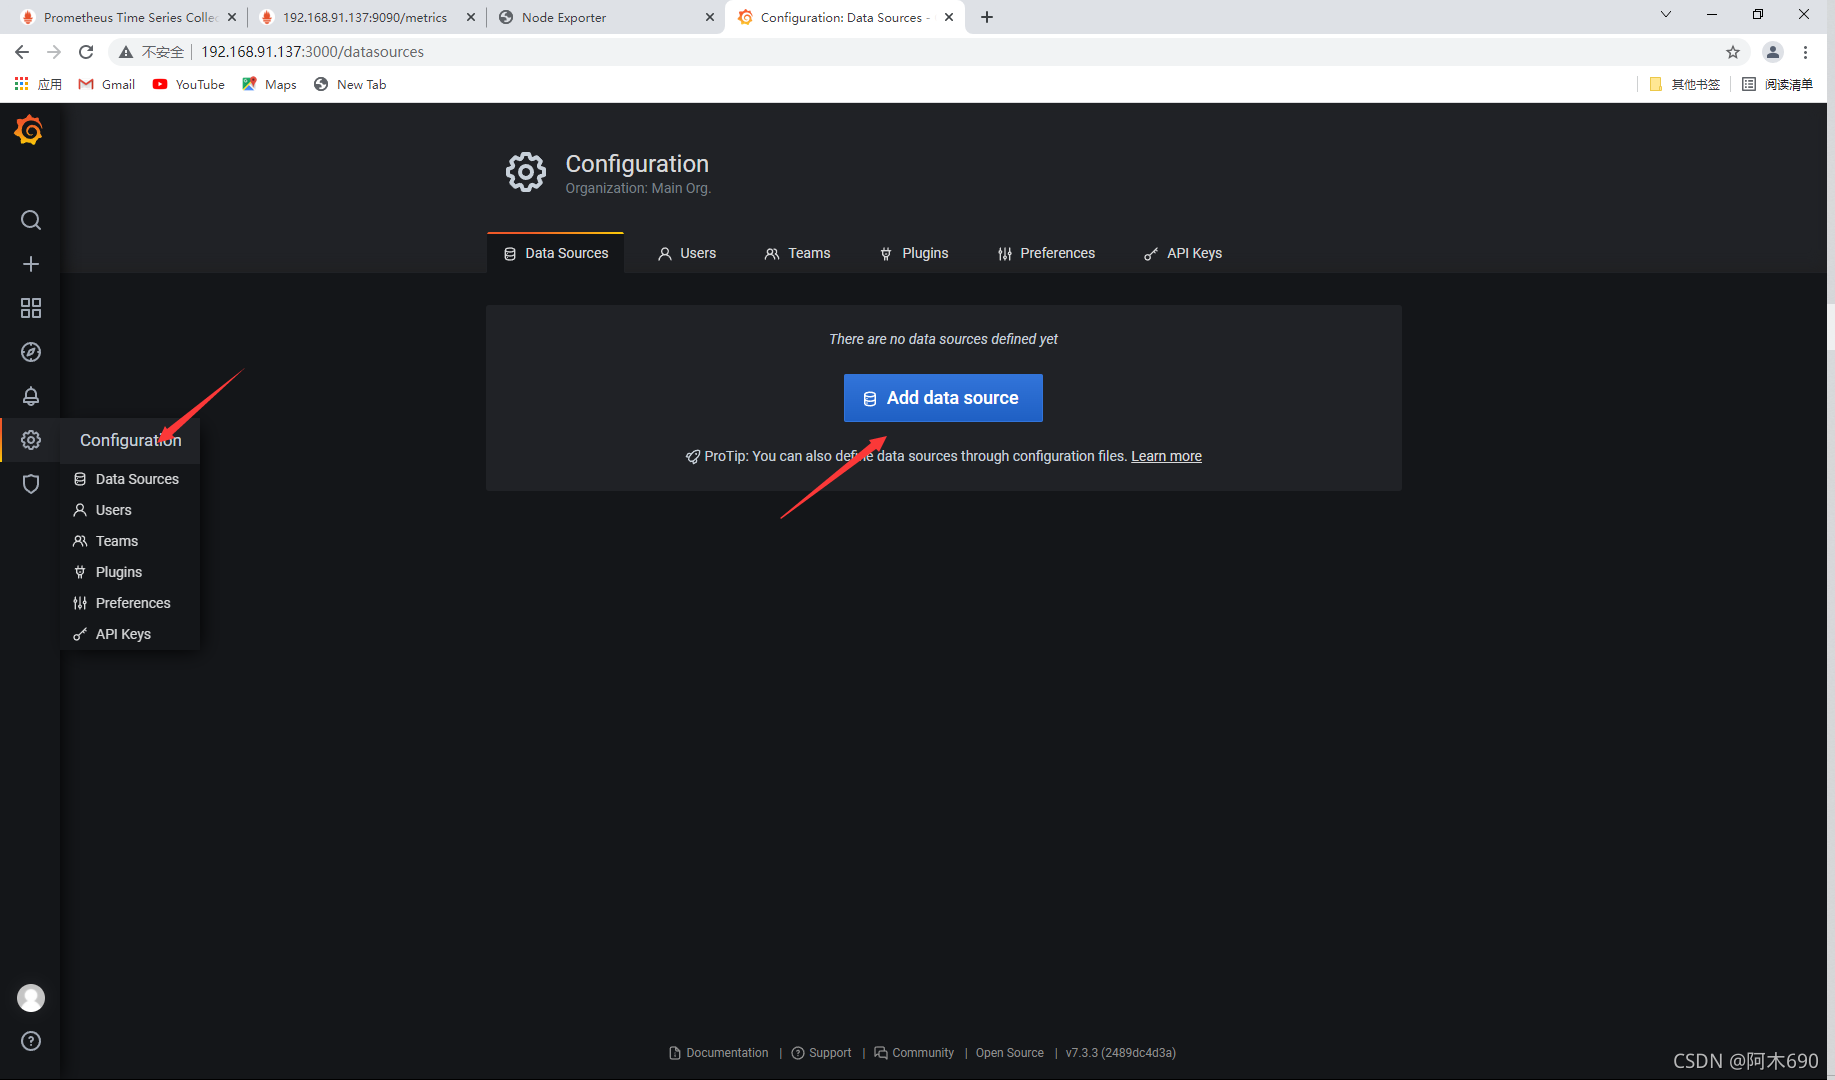Click the Configuration gear icon in the sidebar
1835x1080 pixels.
(31, 440)
